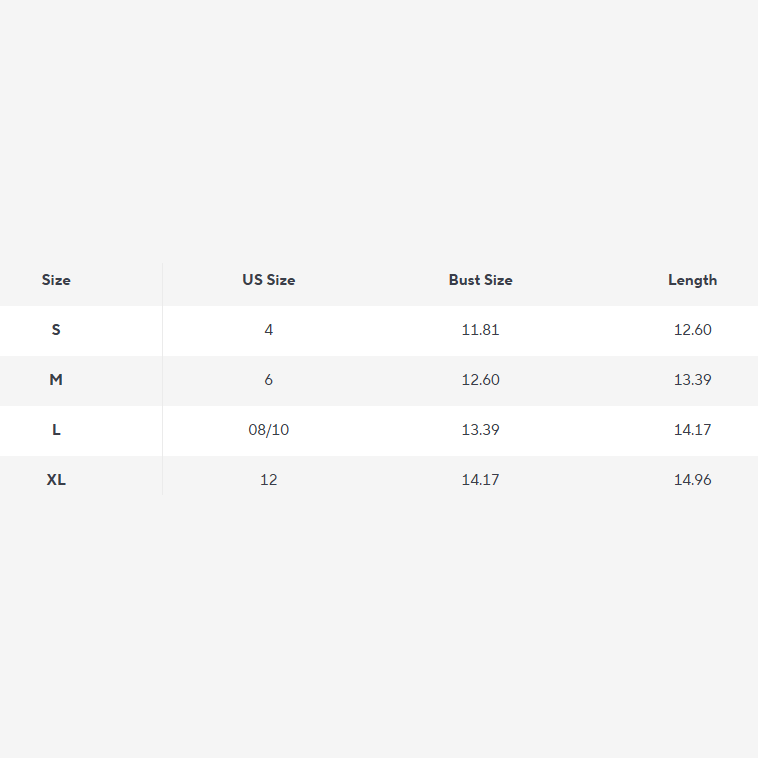Screen dimensions: 758x758
Task: Click length 13.39 in M row
Action: click(x=692, y=380)
